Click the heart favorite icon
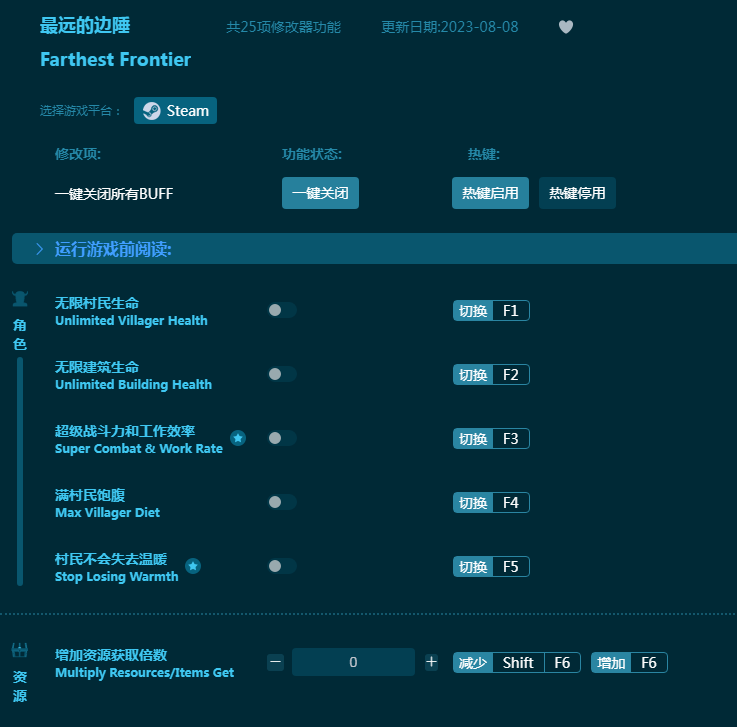 [565, 27]
